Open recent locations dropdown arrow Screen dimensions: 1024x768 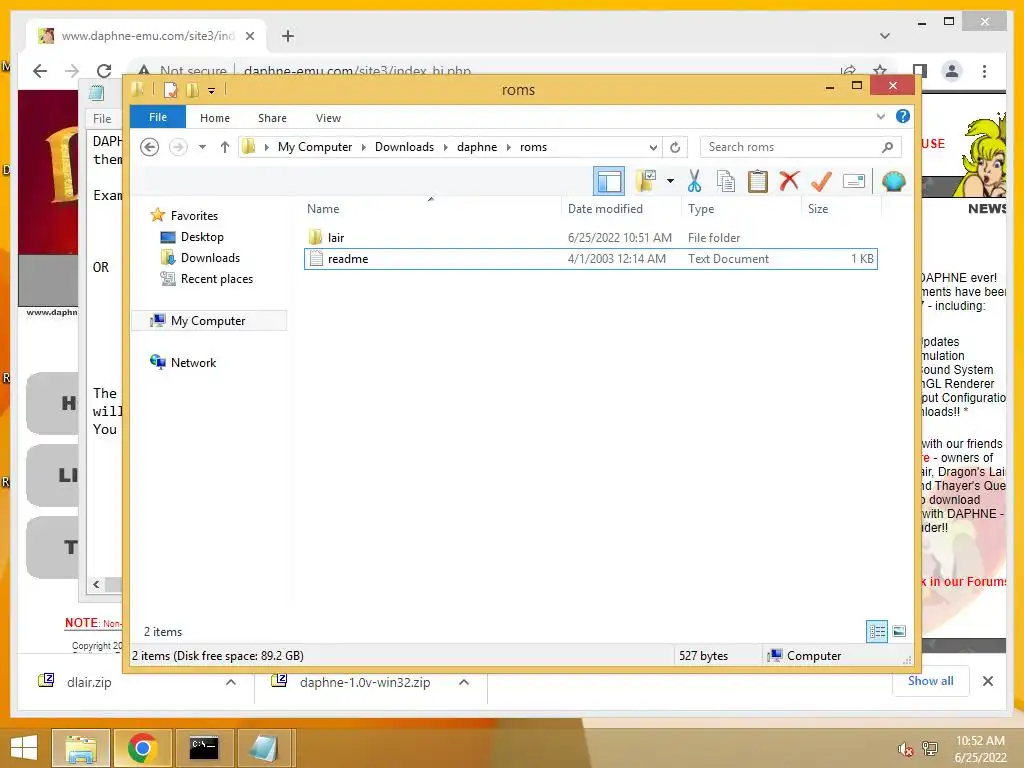click(202, 147)
